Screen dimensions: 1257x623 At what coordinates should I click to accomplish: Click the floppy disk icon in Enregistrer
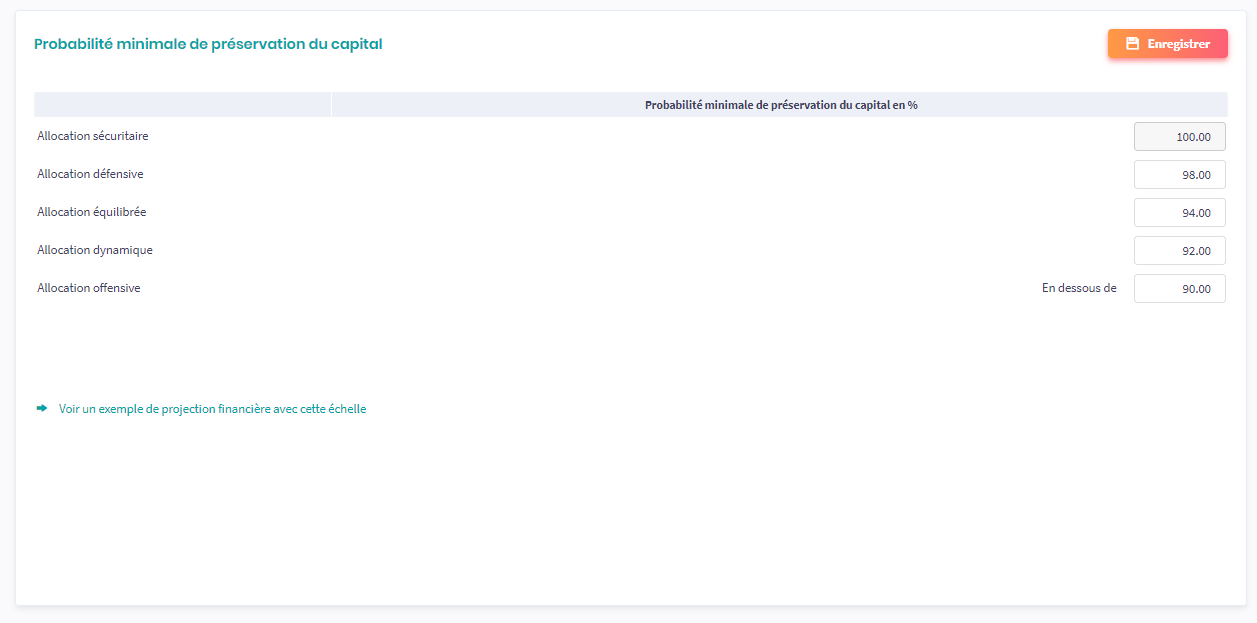pos(1132,44)
